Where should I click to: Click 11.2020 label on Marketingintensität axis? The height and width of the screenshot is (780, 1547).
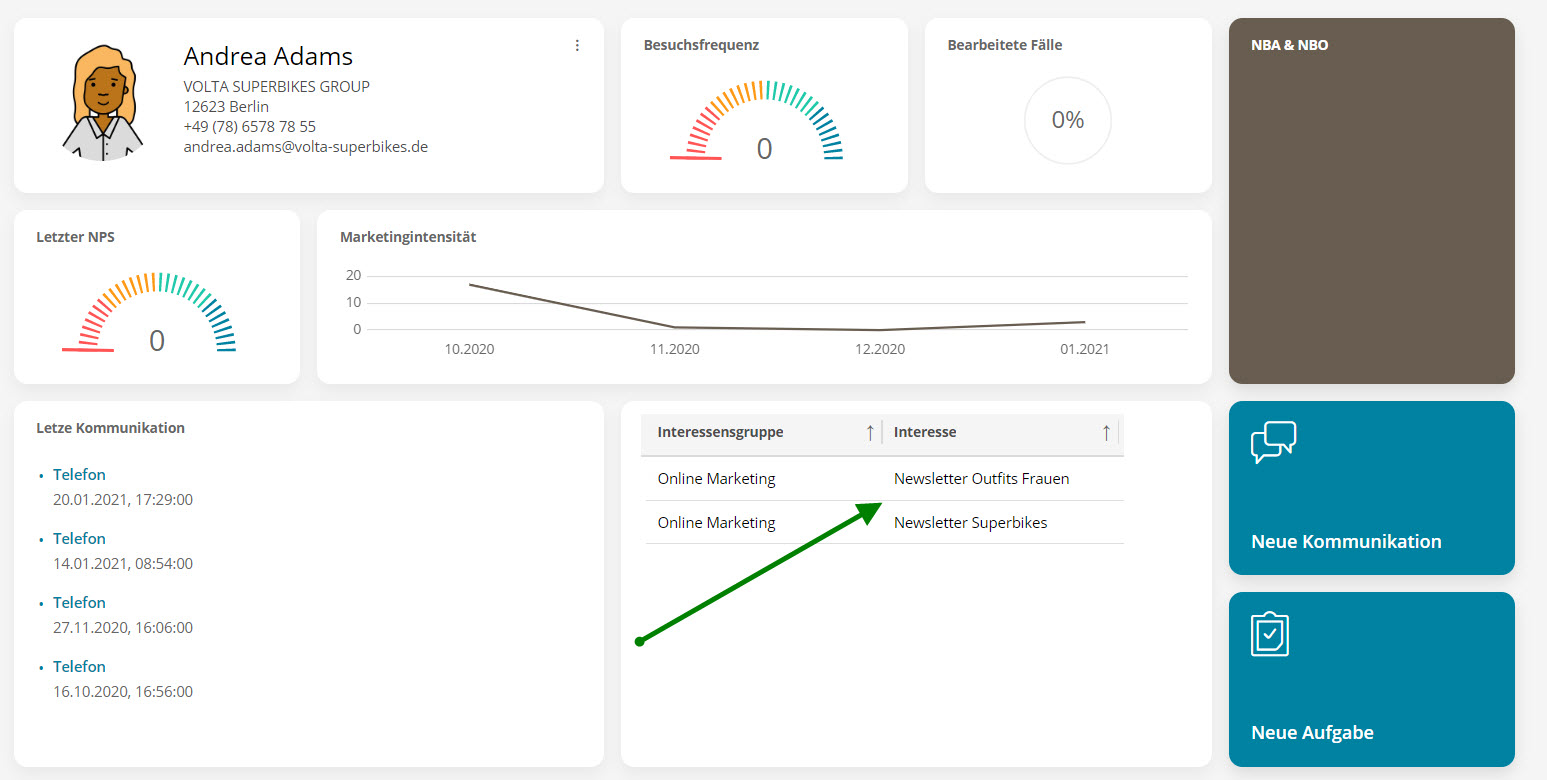point(674,349)
